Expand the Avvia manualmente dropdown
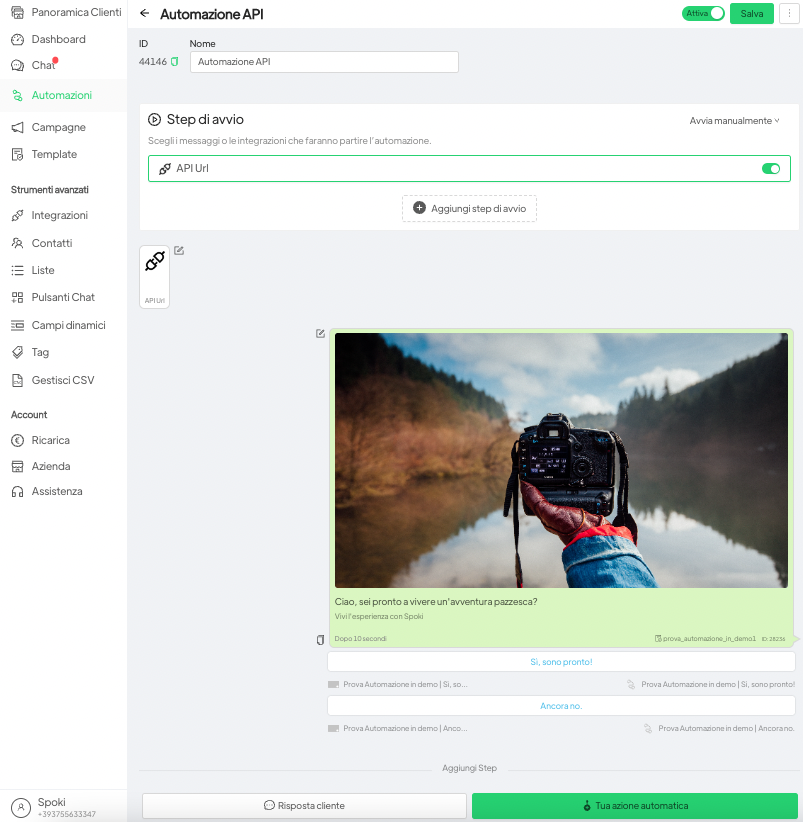Image resolution: width=803 pixels, height=822 pixels. click(734, 121)
